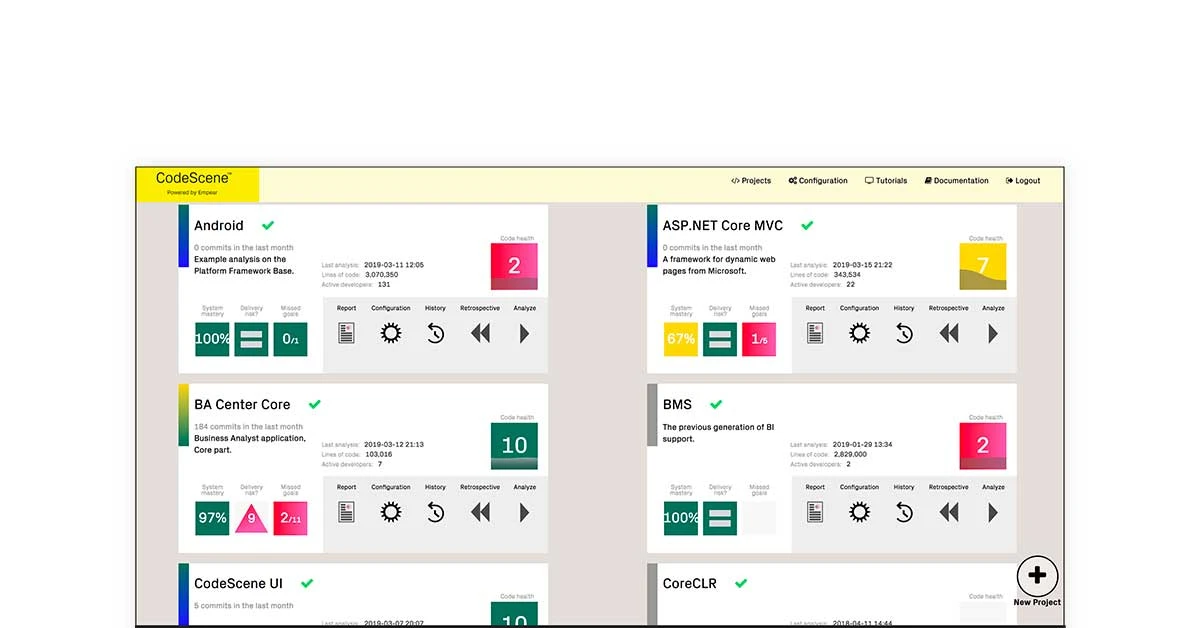The height and width of the screenshot is (628, 1200).
Task: Click the 67% system mastery tile
Action: (681, 339)
